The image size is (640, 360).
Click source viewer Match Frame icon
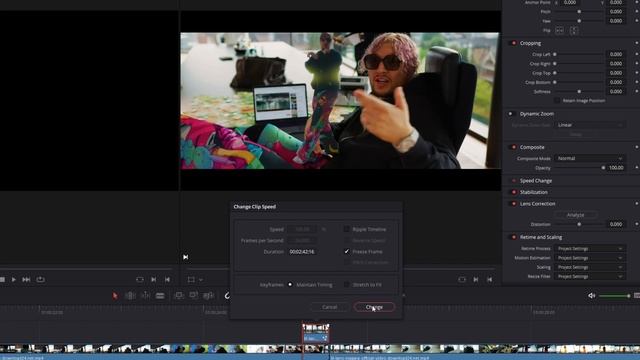pyautogui.click(x=140, y=280)
